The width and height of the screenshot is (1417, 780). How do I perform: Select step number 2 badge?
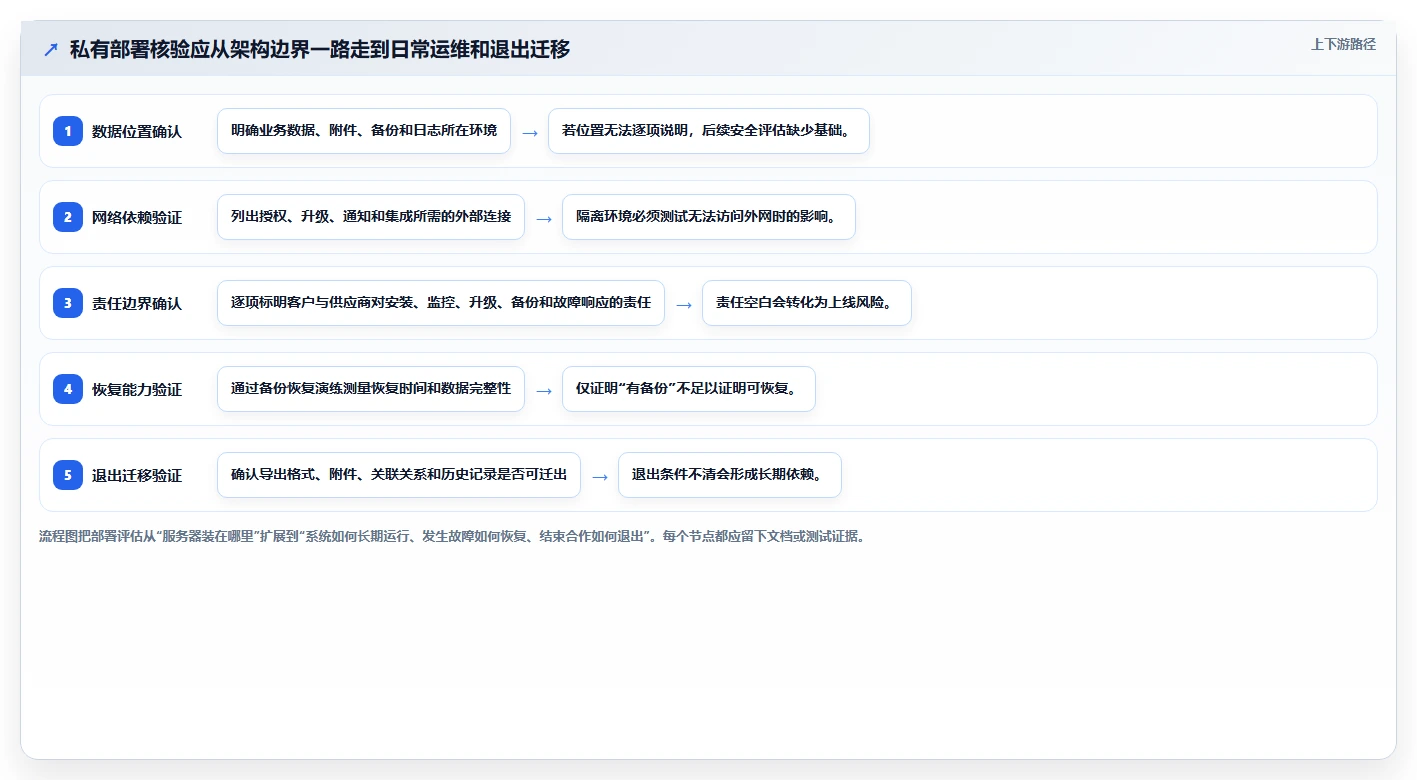pyautogui.click(x=68, y=217)
